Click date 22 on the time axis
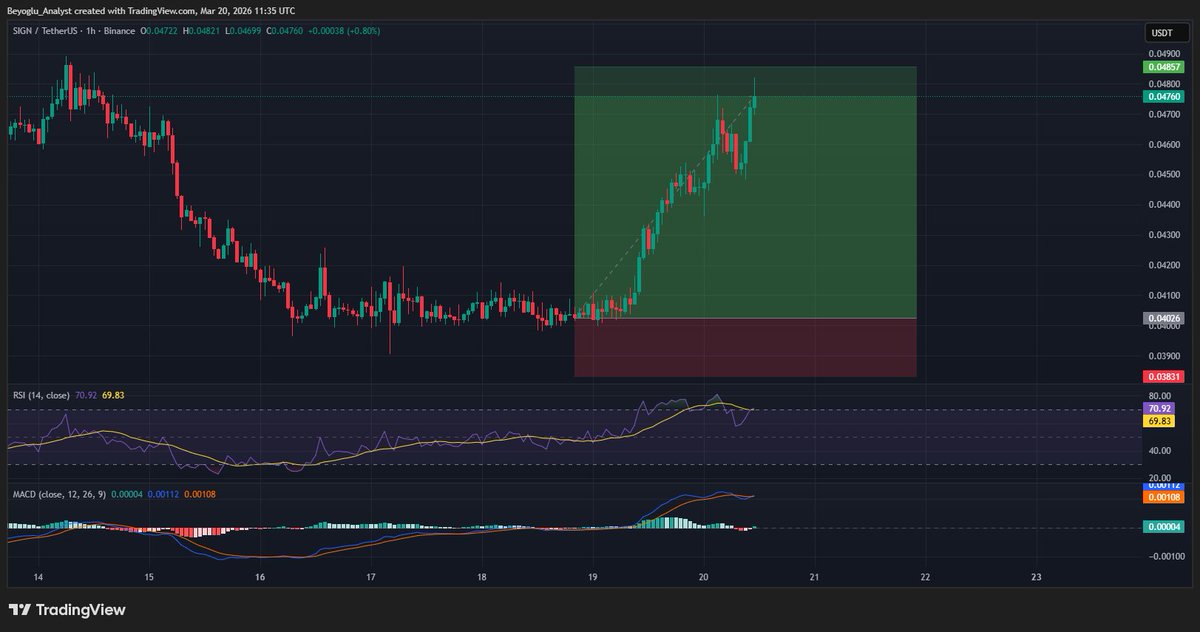 pyautogui.click(x=925, y=577)
